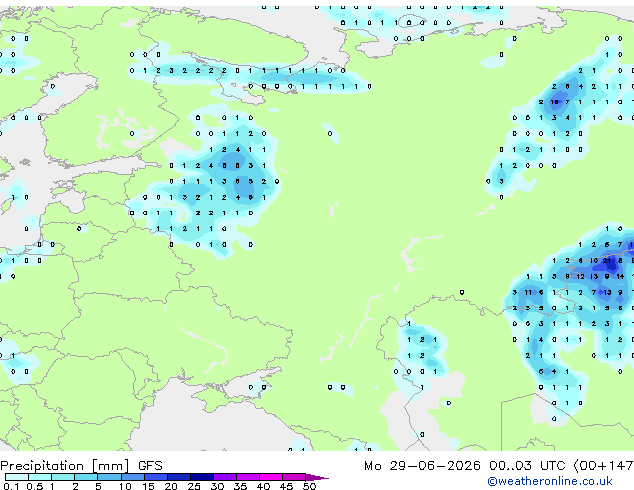Click the 2 to 5 mm legend swatch
The image size is (634, 490).
pyautogui.click(x=86, y=477)
